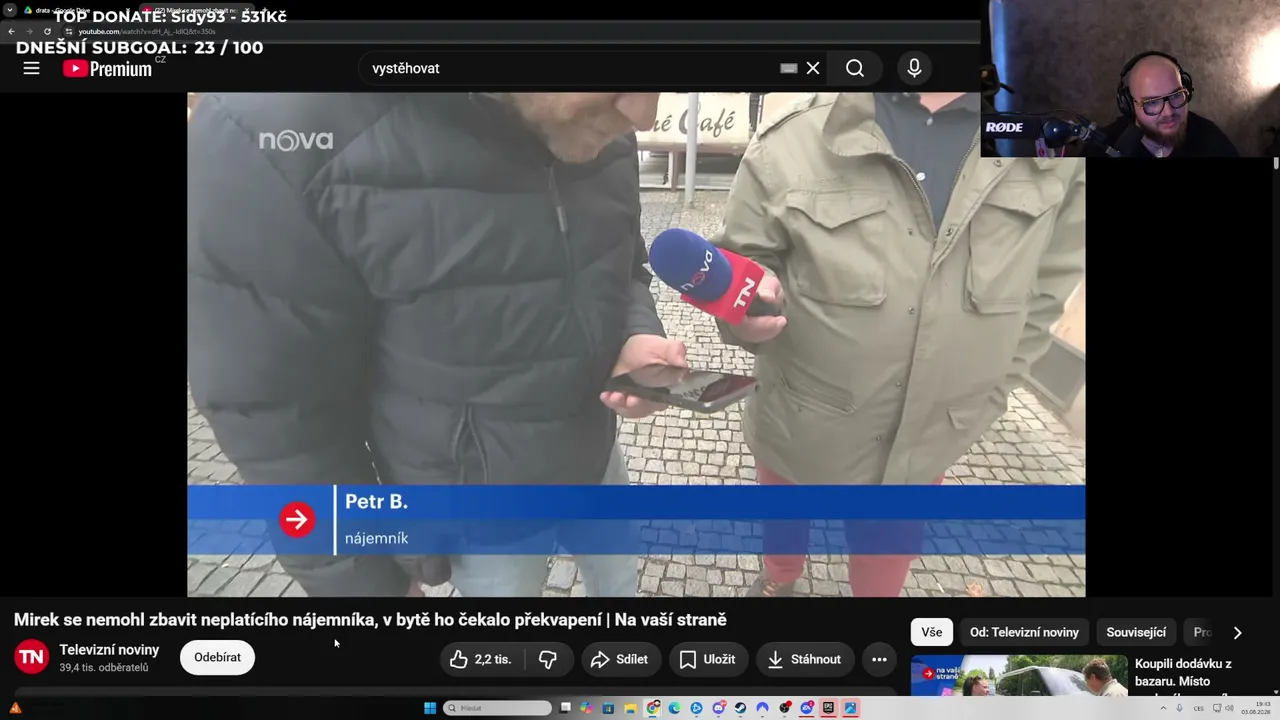Open the more actions three-dot menu

point(879,659)
